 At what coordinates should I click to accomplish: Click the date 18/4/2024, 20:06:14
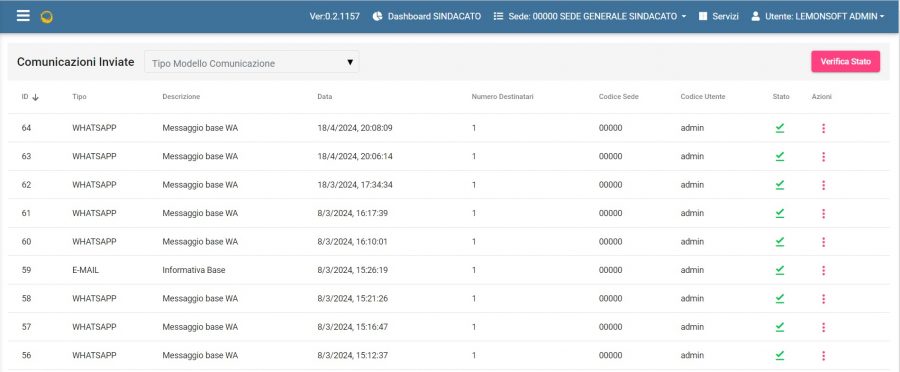pos(355,156)
